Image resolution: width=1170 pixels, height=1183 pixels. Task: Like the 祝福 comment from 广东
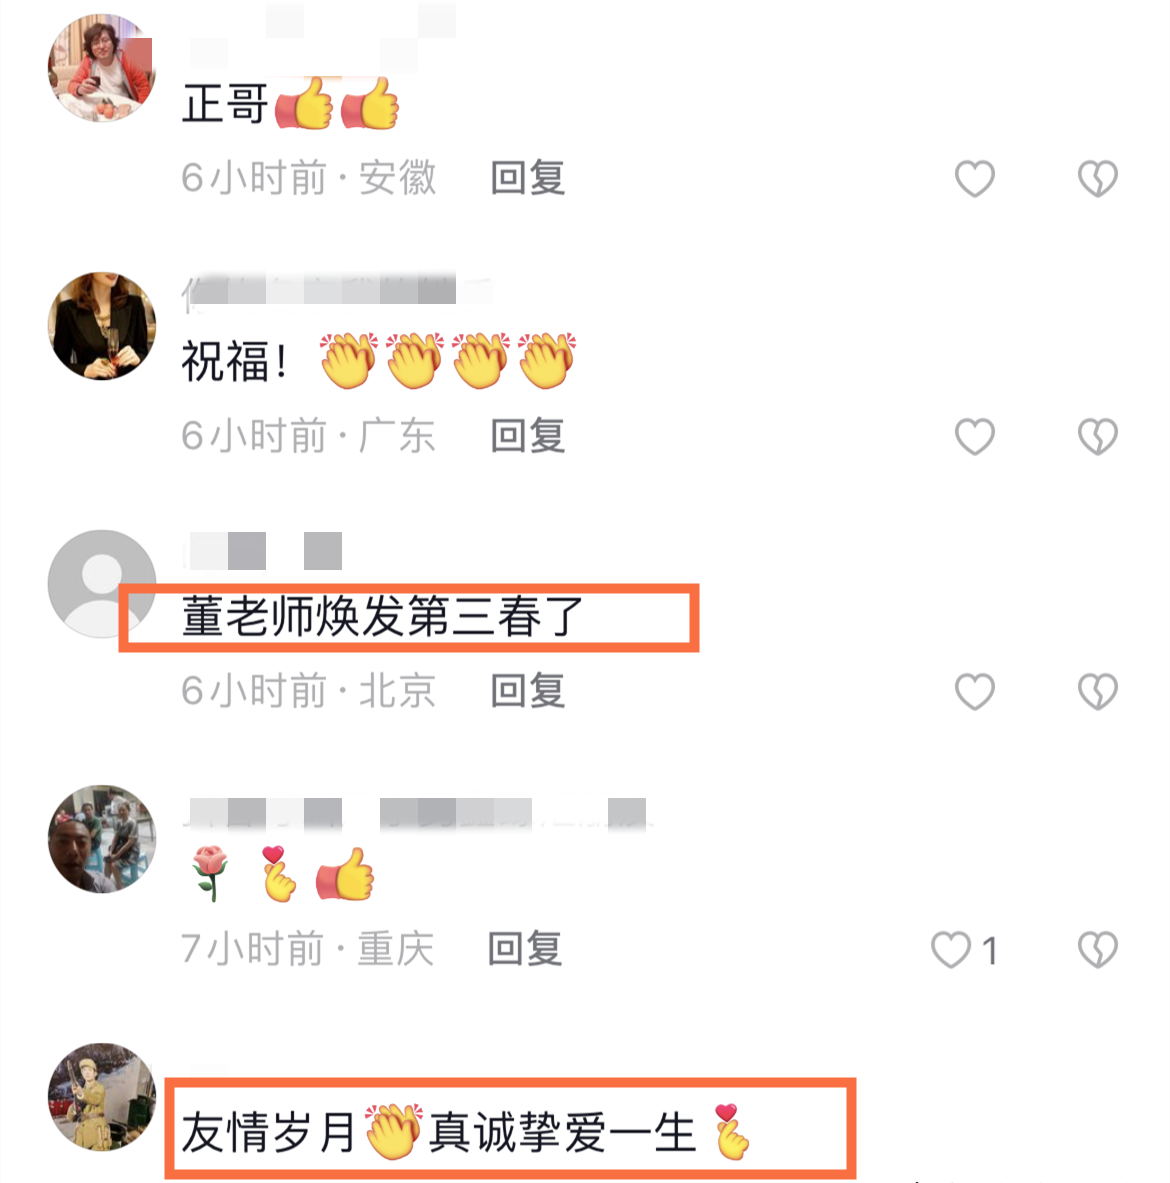coord(975,436)
